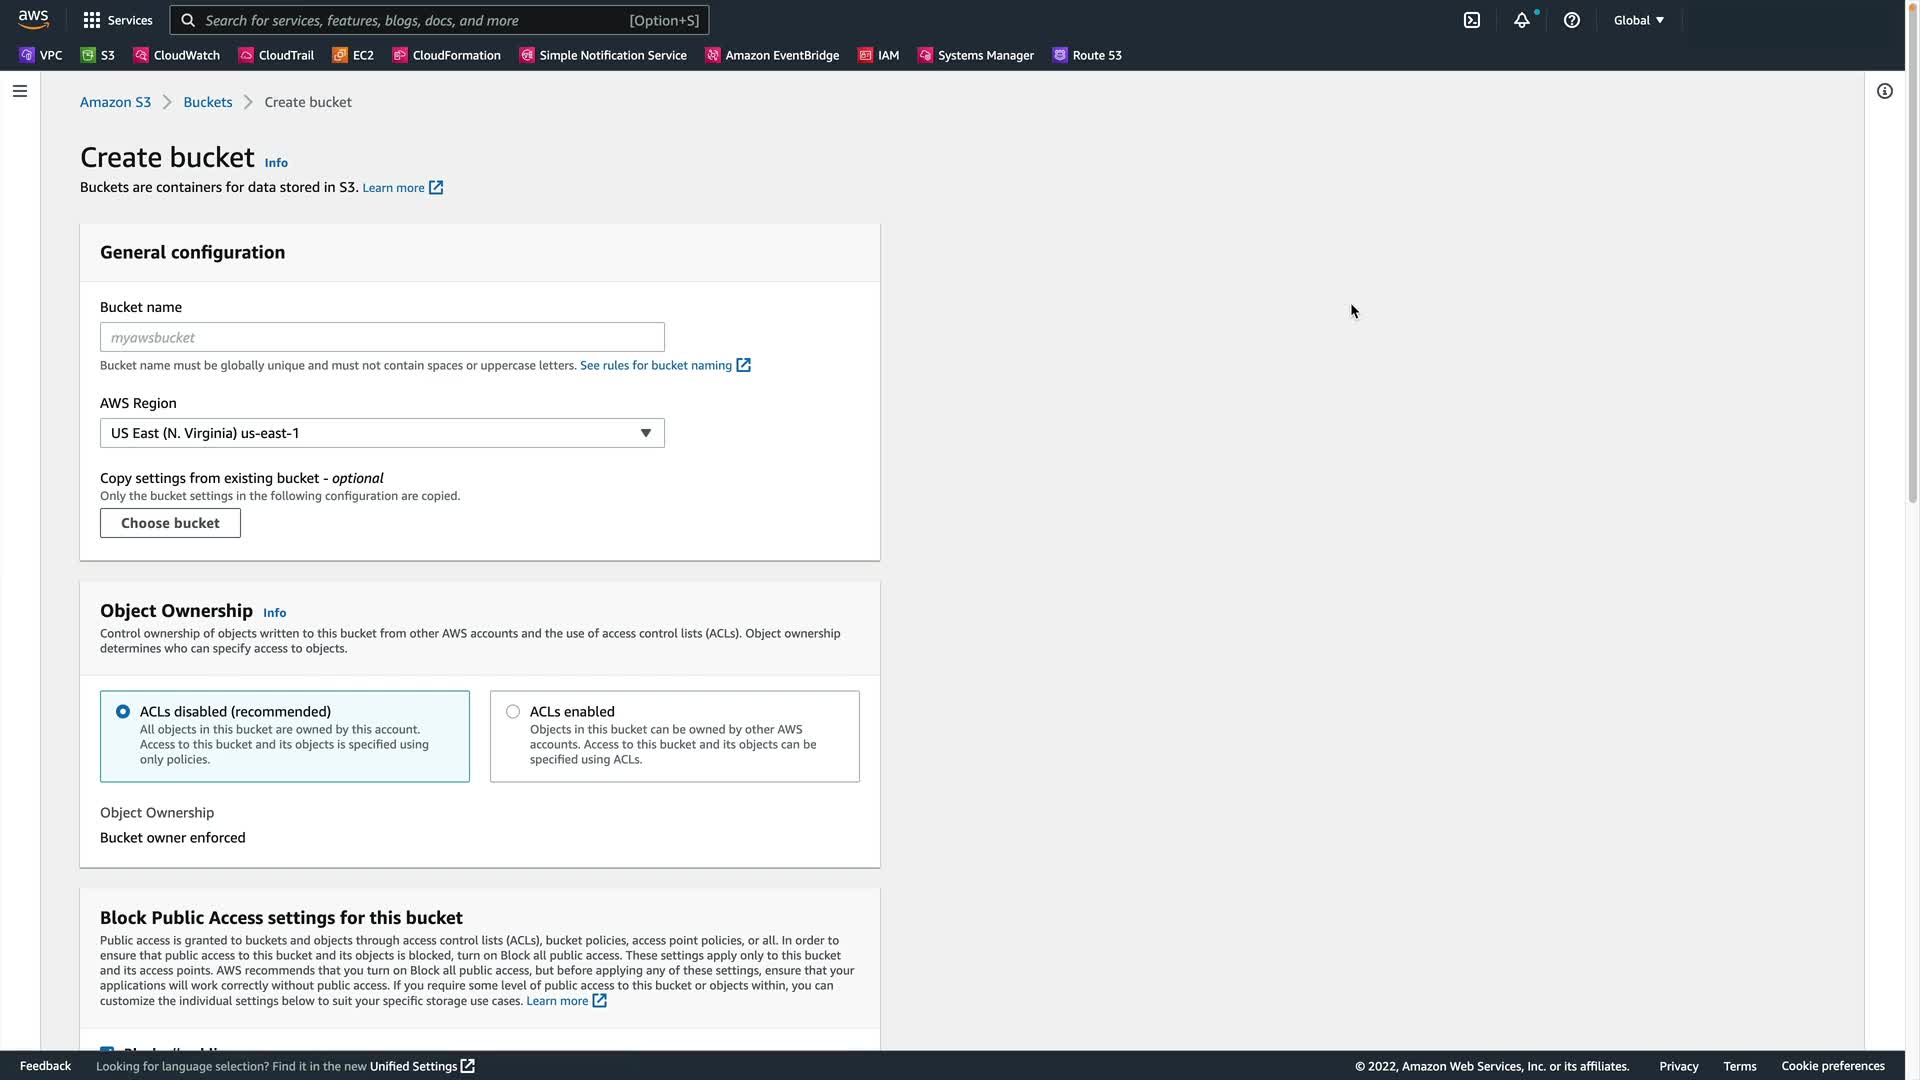The image size is (1920, 1080).
Task: Click the Choose bucket button
Action: [170, 523]
